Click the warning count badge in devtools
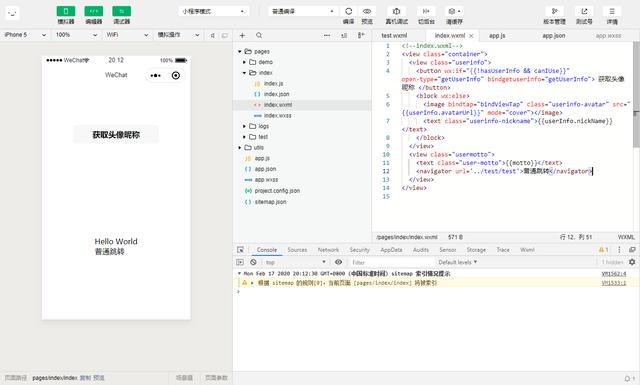The width and height of the screenshot is (640, 385). [x=603, y=250]
